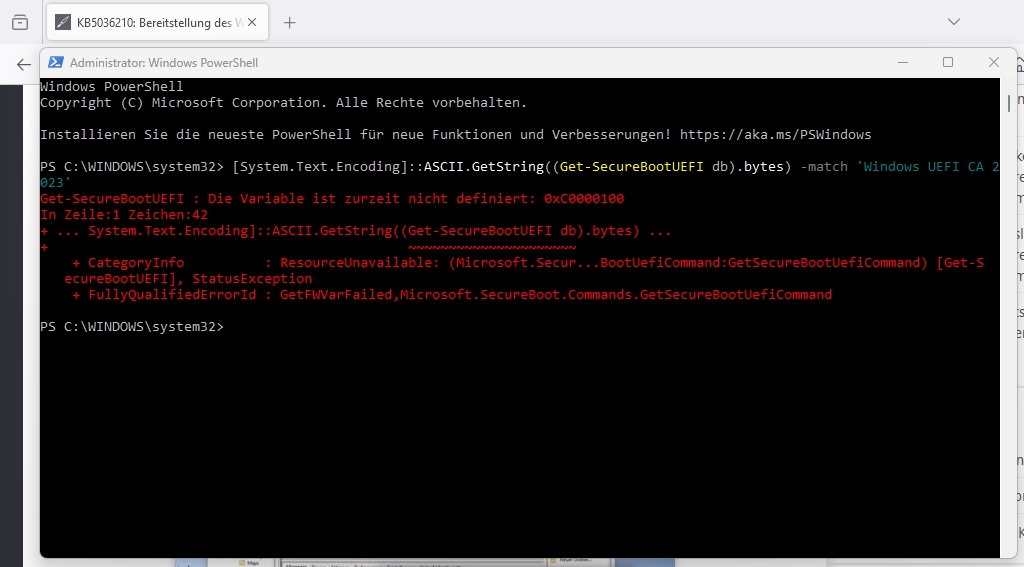The width and height of the screenshot is (1024, 567).
Task: Click the 'ResourceUnavailable:' text
Action: pyautogui.click(x=360, y=263)
